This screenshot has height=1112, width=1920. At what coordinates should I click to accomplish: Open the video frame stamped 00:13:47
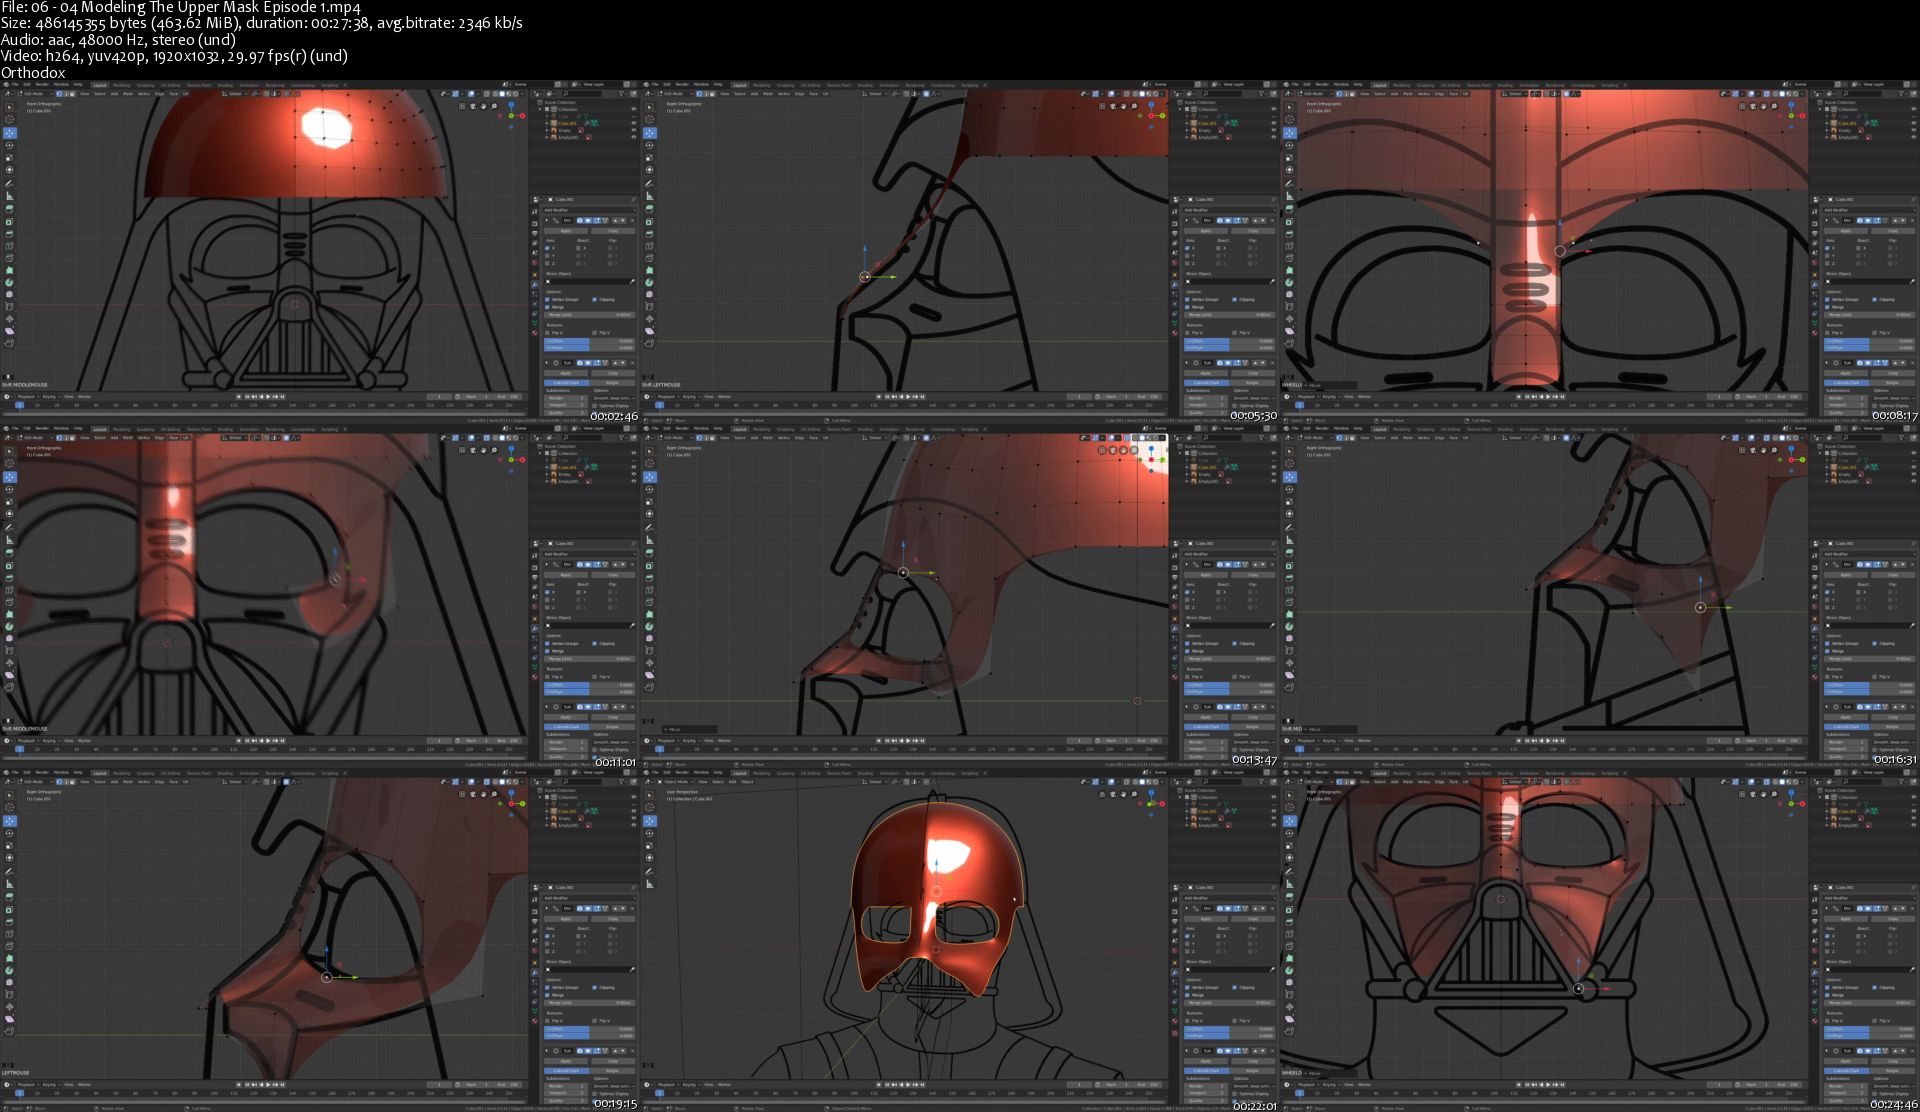[x=959, y=596]
